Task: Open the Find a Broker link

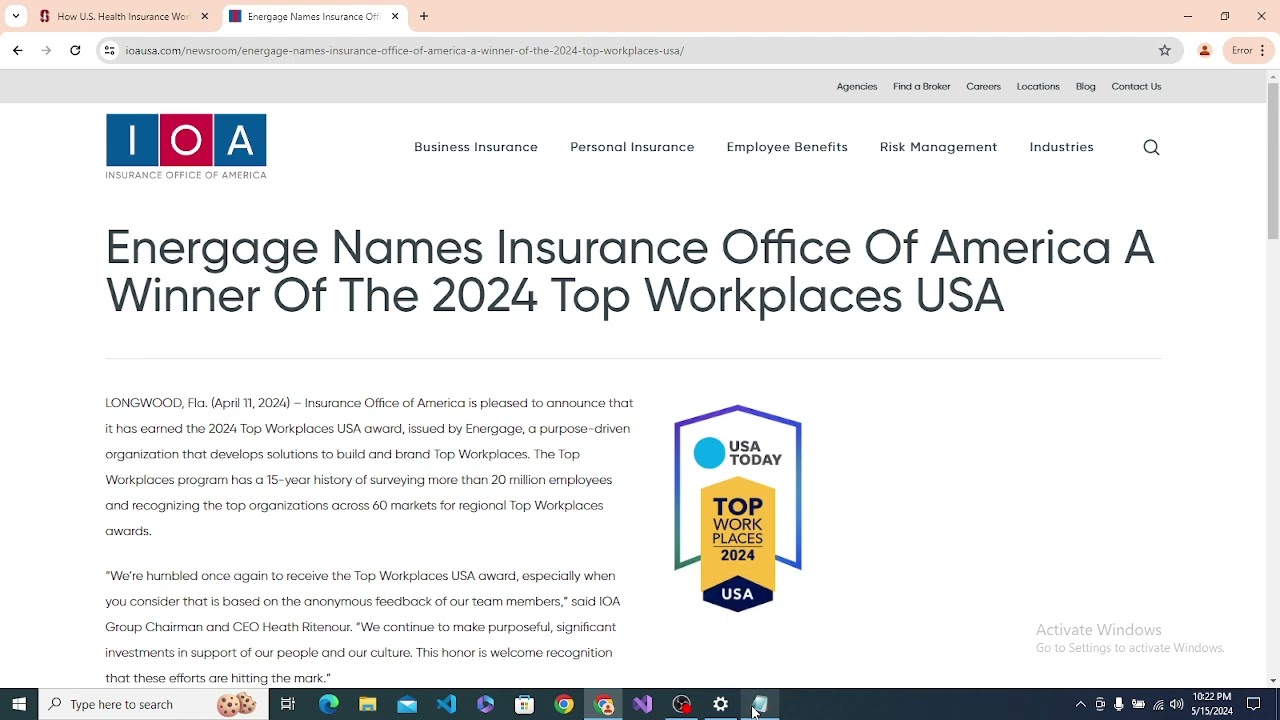Action: coord(922,86)
